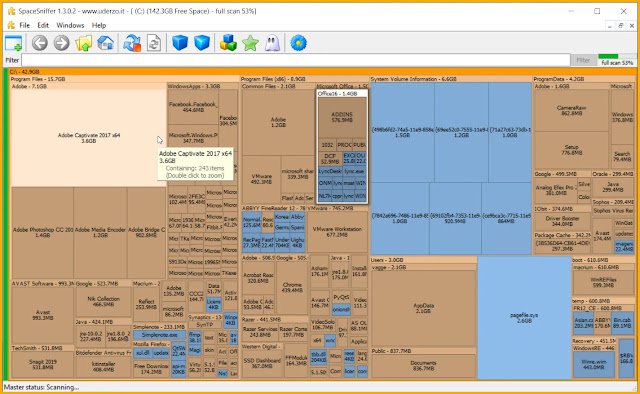The height and width of the screenshot is (394, 640).
Task: Go back with the left arrow icon
Action: (40, 43)
